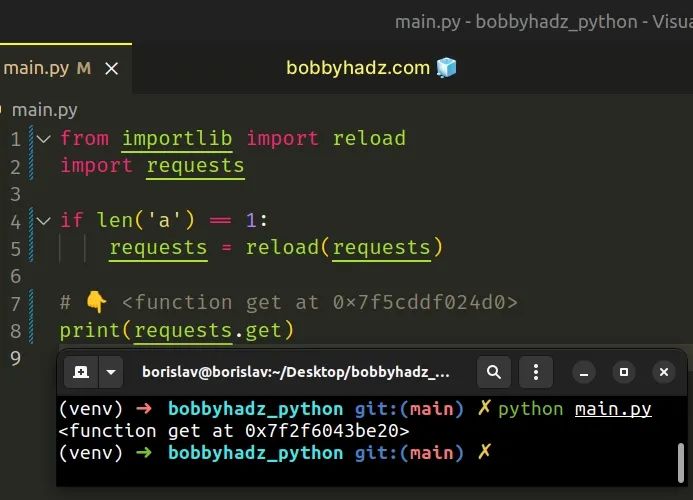The width and height of the screenshot is (693, 500).
Task: Collapse the fold arrow on line 1
Action: point(43,139)
